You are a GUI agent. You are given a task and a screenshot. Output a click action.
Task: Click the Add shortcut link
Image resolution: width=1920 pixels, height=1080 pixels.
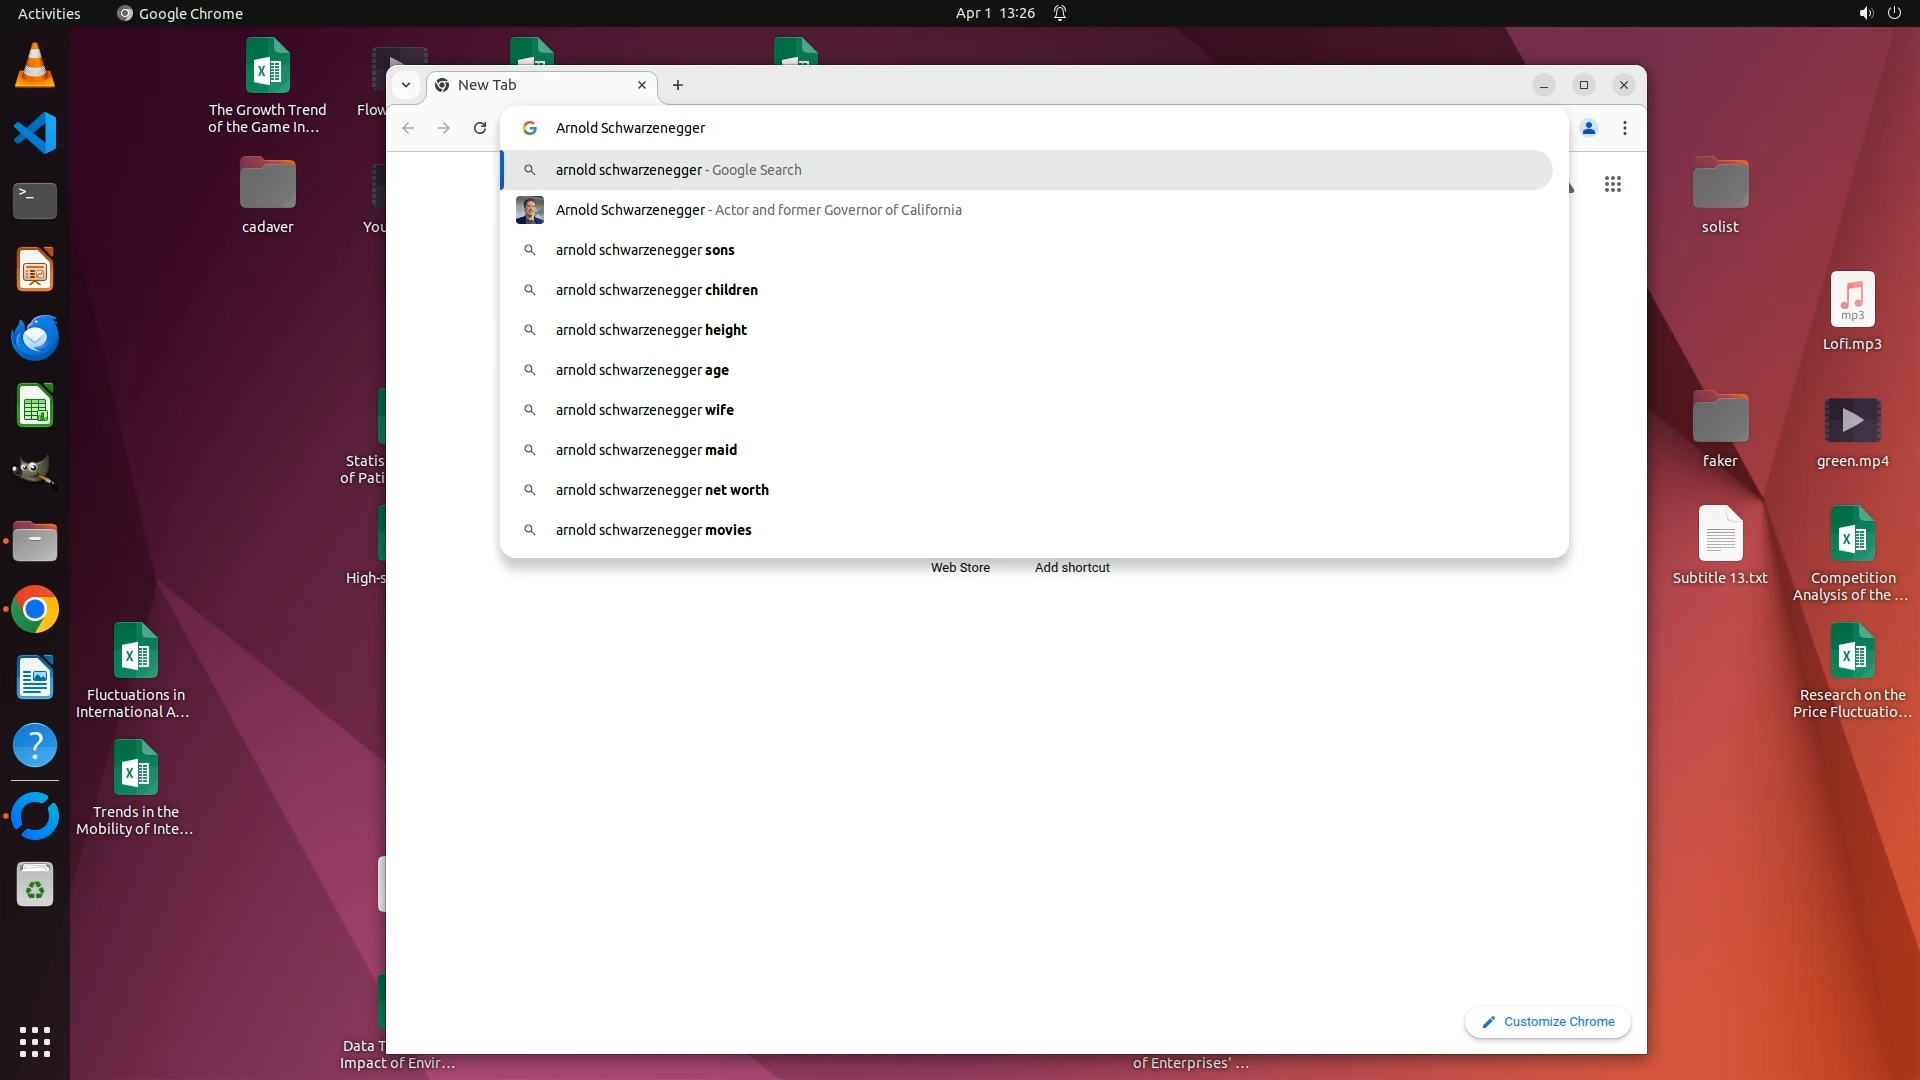click(1072, 567)
